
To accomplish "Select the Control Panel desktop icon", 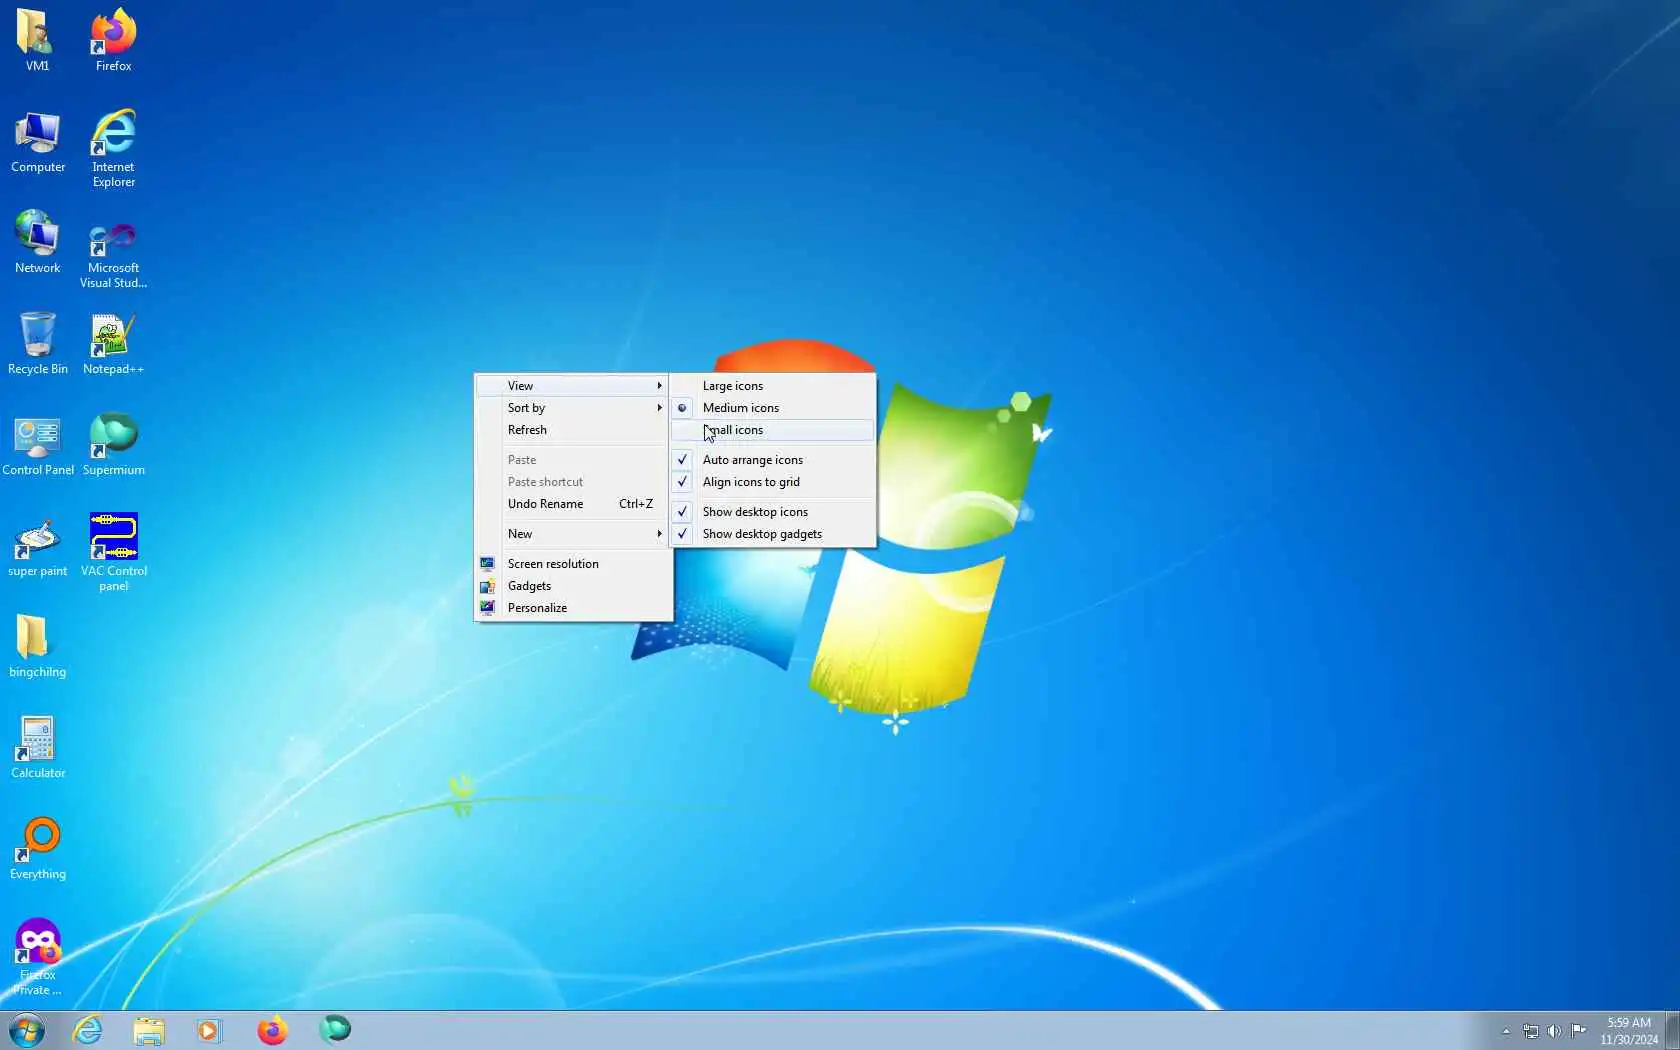I will pyautogui.click(x=38, y=445).
